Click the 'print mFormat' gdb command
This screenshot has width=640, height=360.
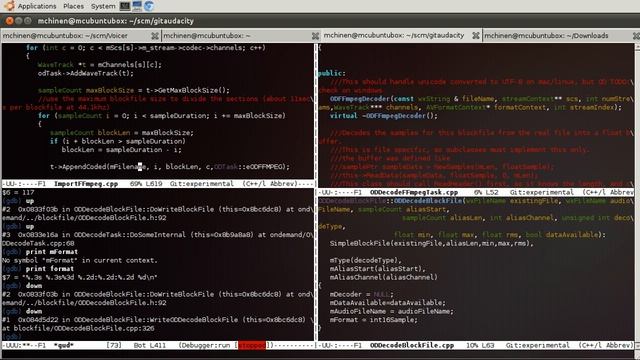coord(51,252)
